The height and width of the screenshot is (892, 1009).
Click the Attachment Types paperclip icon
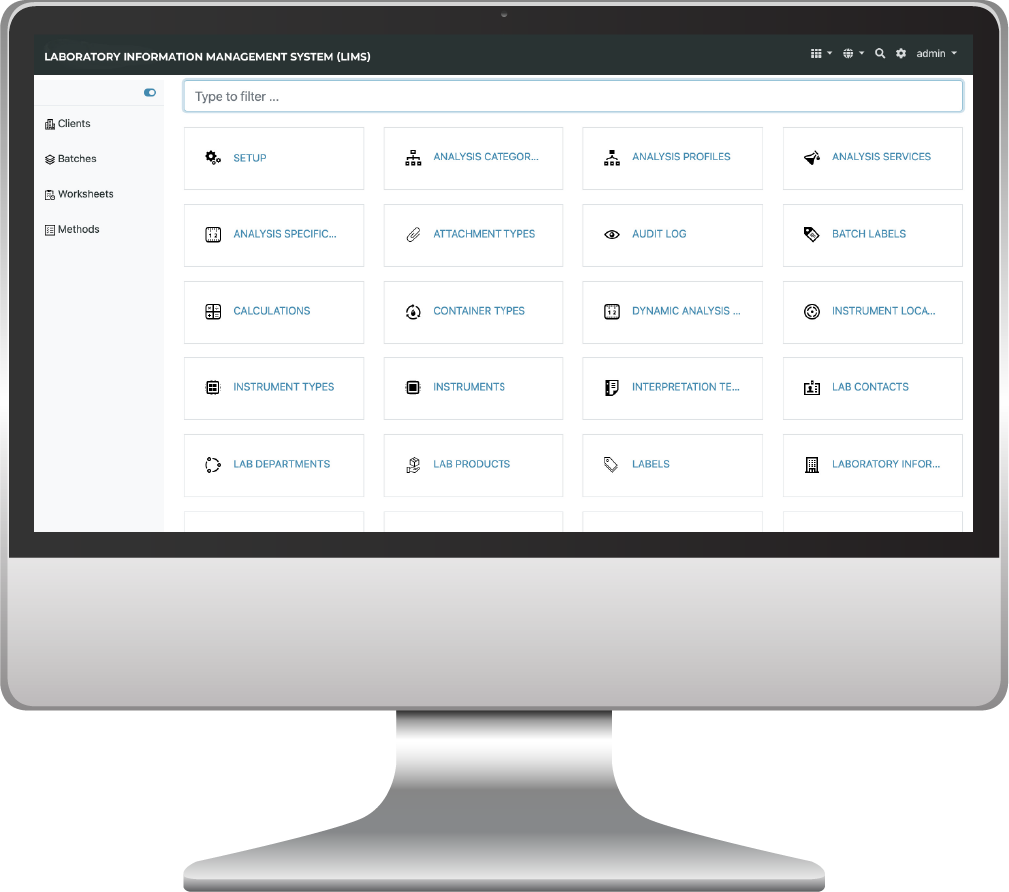pos(413,235)
